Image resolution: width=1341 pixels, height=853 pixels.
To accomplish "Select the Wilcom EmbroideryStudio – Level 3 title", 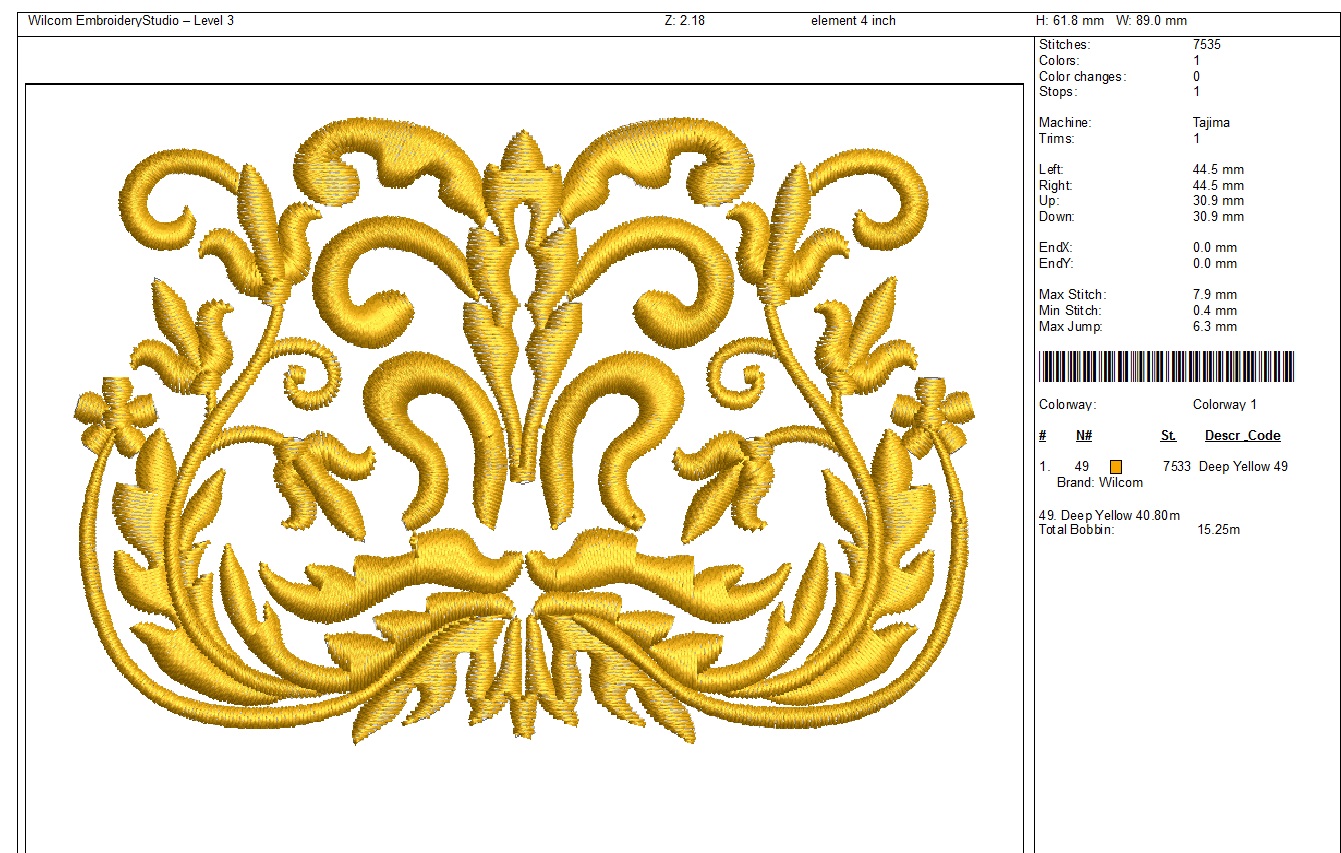I will [x=131, y=20].
